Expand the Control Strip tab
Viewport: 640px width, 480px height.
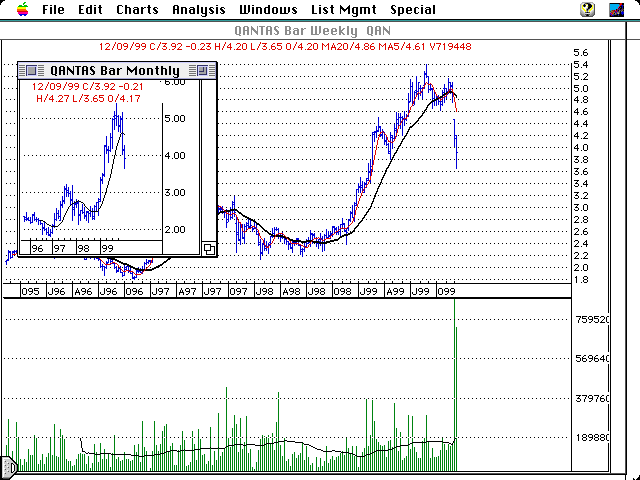coord(8,466)
